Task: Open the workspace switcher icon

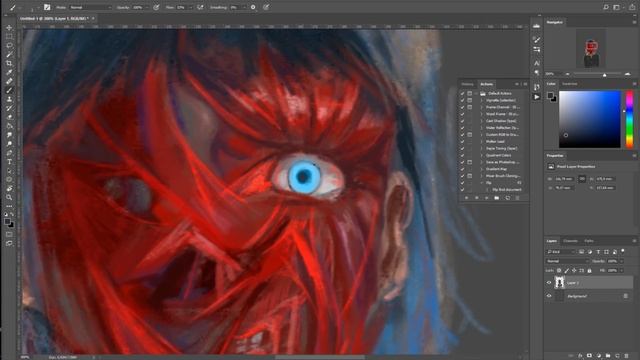Action: [x=616, y=7]
